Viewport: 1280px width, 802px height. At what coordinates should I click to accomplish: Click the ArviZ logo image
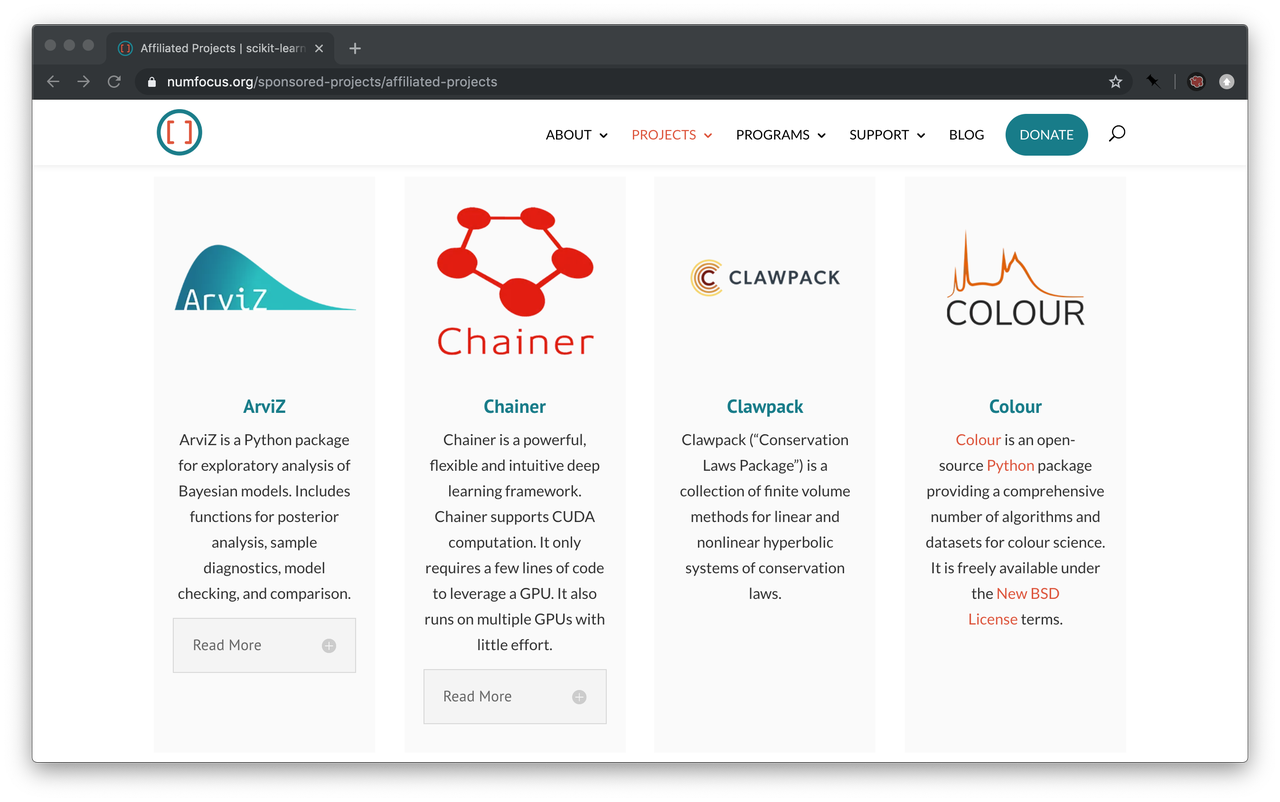click(265, 278)
